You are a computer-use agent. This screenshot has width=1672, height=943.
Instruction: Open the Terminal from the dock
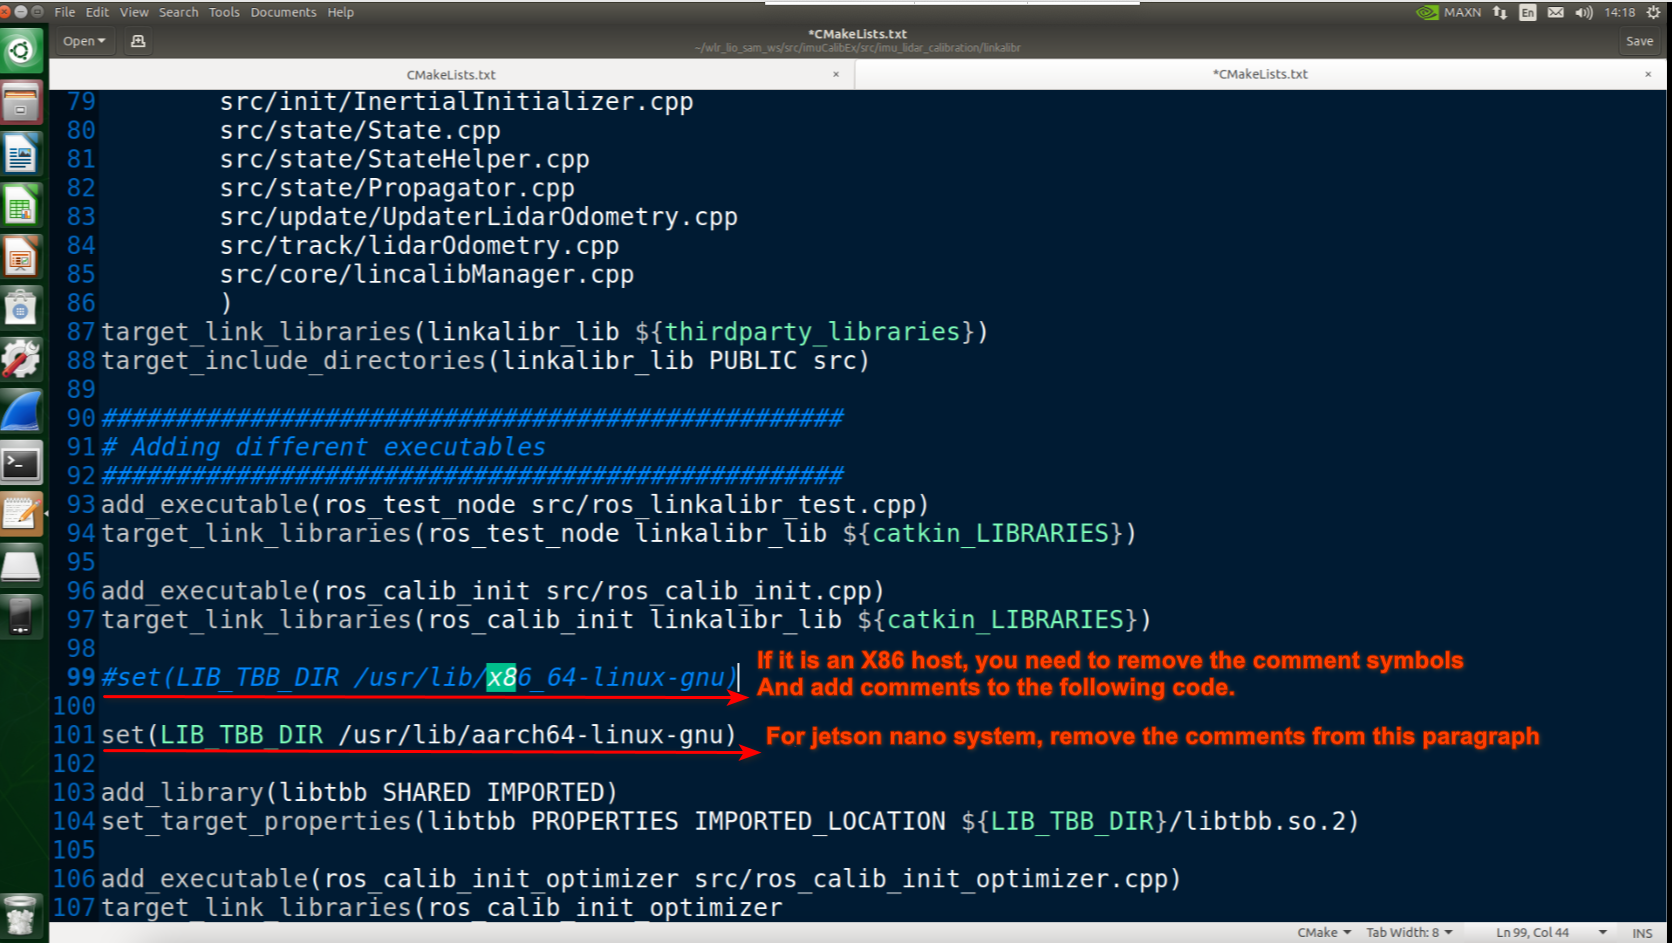(x=21, y=464)
